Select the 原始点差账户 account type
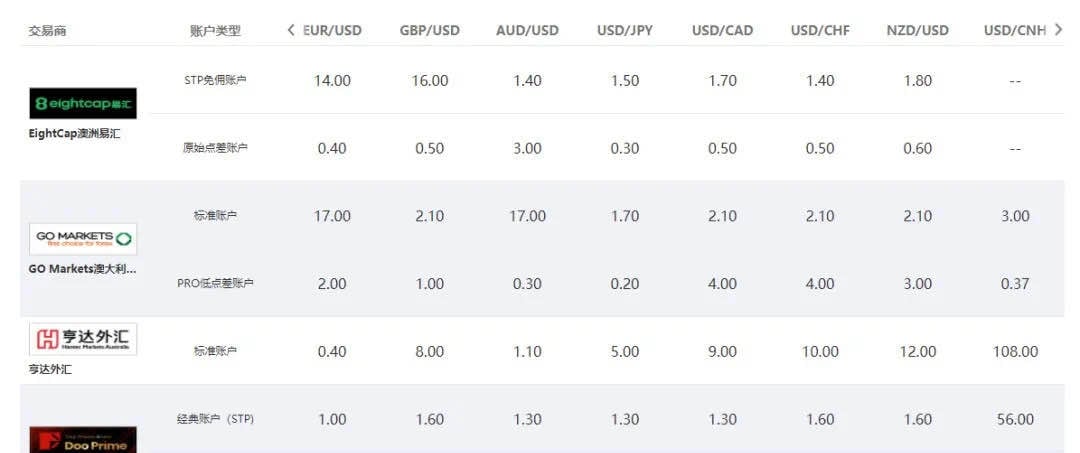The height and width of the screenshot is (453, 1080). point(216,147)
